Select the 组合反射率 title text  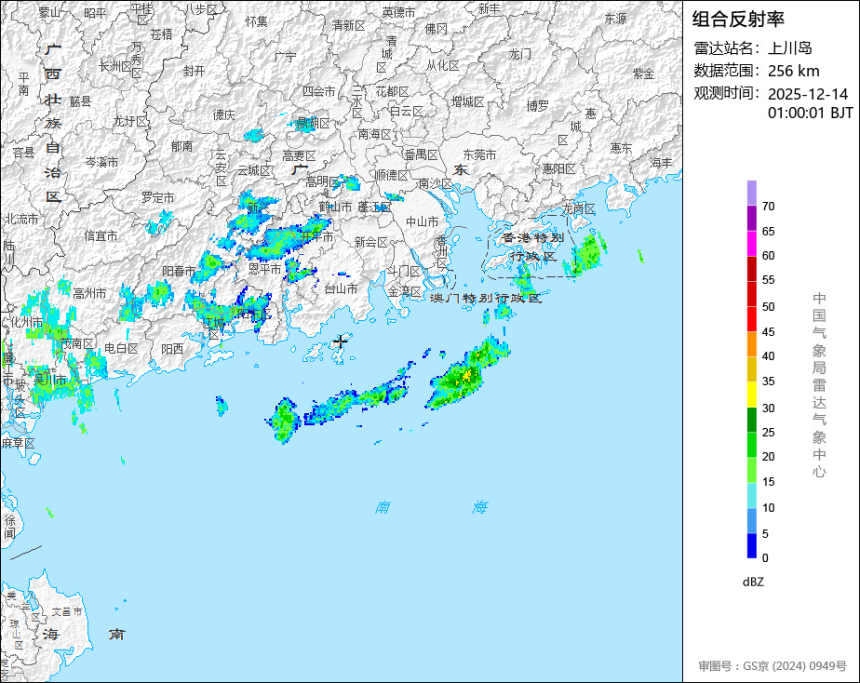point(738,19)
